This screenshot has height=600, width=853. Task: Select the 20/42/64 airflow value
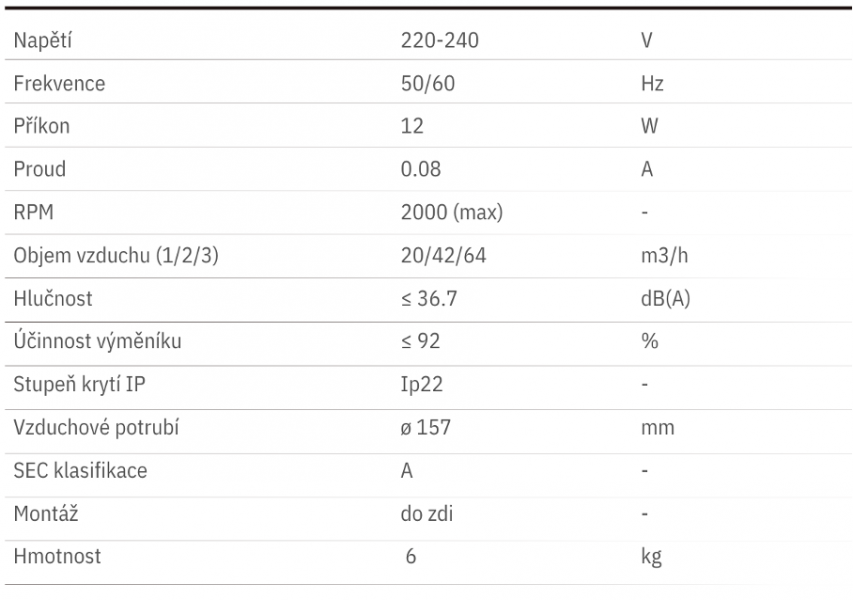coord(443,255)
